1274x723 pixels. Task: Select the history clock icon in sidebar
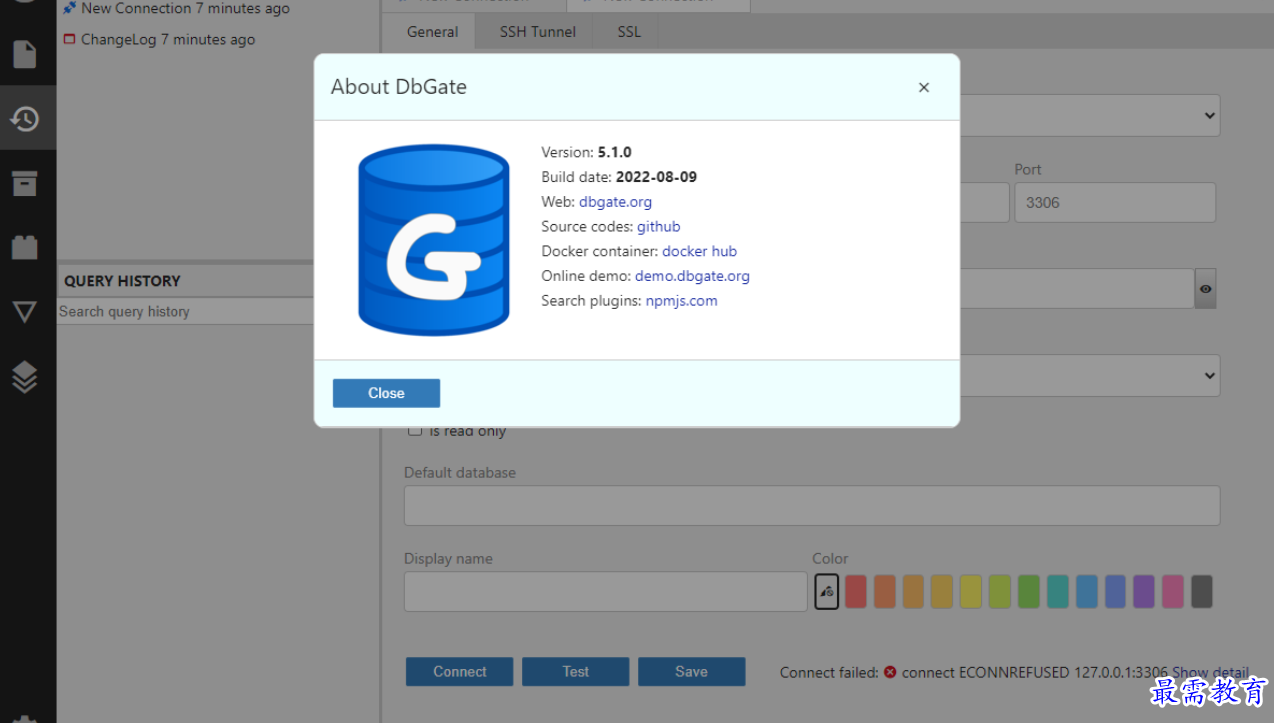[25, 119]
